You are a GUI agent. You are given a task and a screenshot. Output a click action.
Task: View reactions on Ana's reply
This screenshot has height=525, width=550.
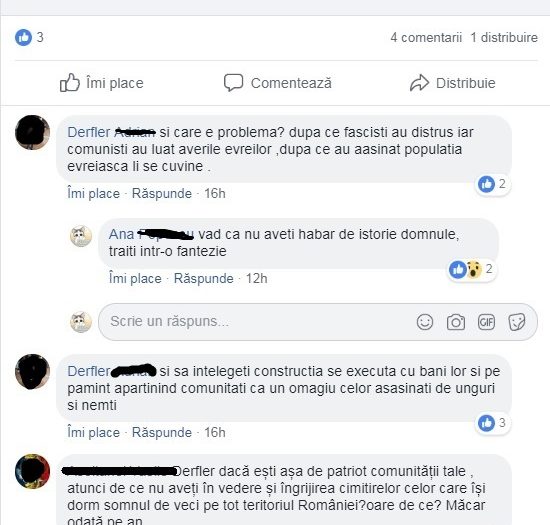click(x=471, y=269)
